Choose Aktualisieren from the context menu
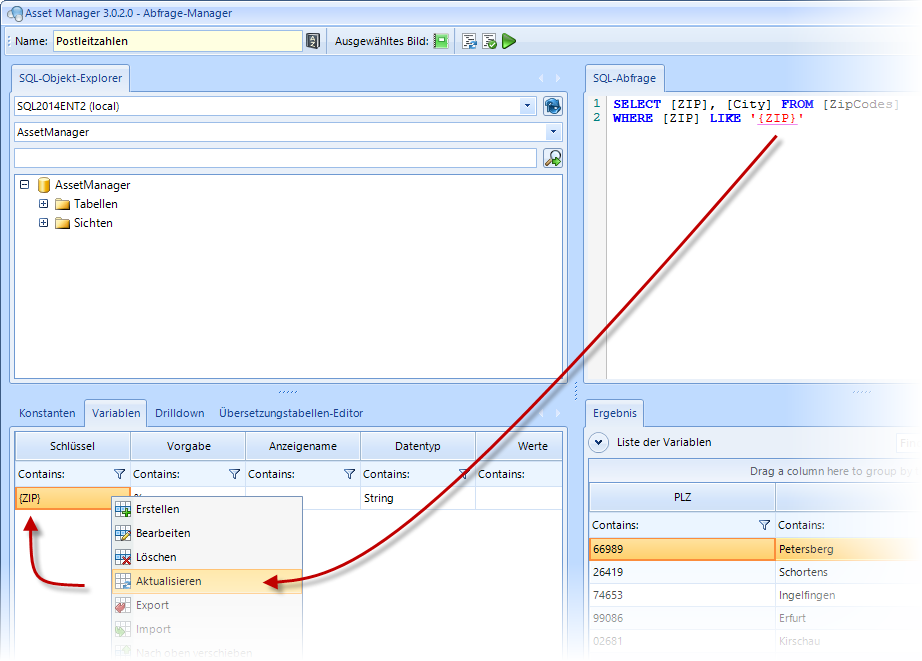922x661 pixels. [x=207, y=581]
